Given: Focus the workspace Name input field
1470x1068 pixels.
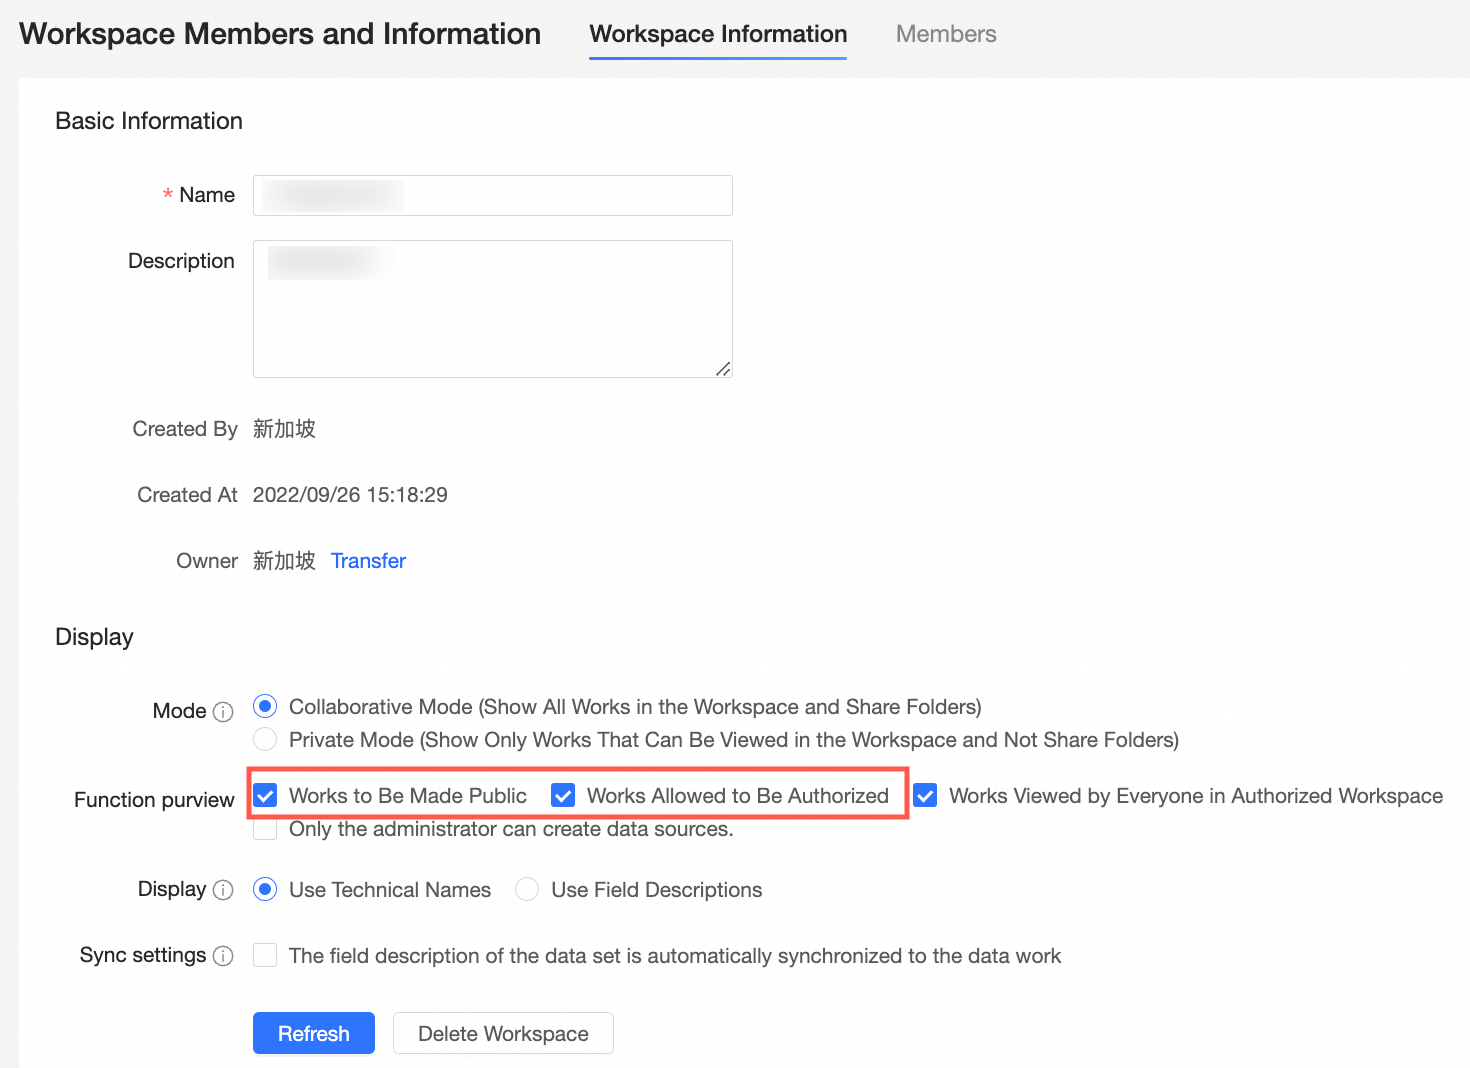Looking at the screenshot, I should pyautogui.click(x=493, y=195).
